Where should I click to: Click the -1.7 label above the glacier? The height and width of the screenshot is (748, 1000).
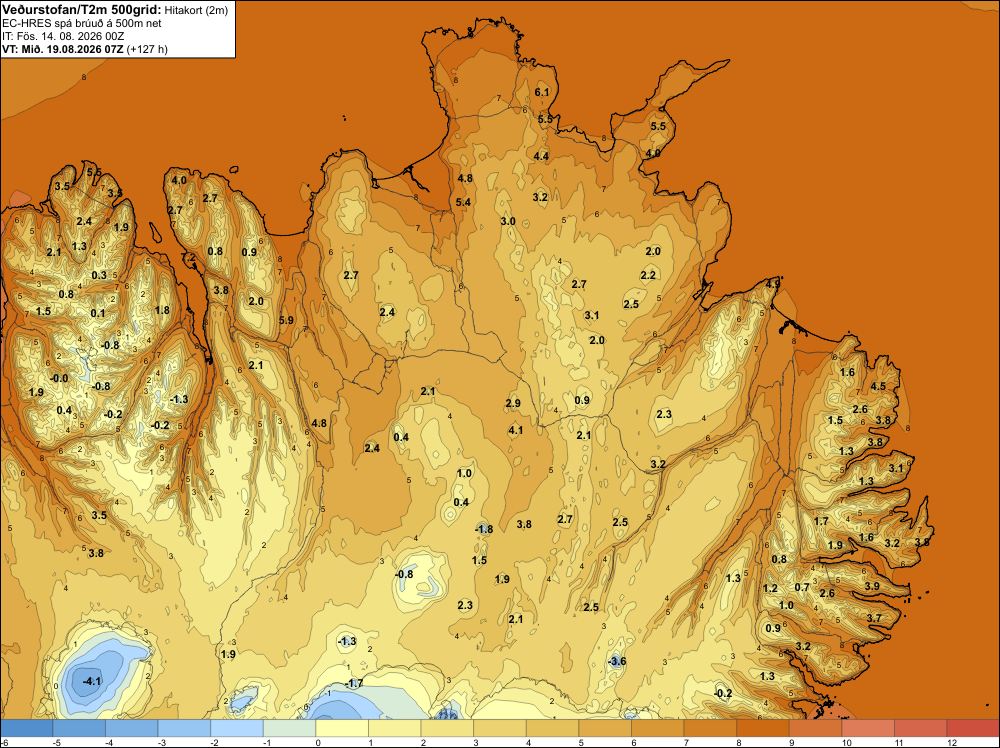(x=353, y=684)
